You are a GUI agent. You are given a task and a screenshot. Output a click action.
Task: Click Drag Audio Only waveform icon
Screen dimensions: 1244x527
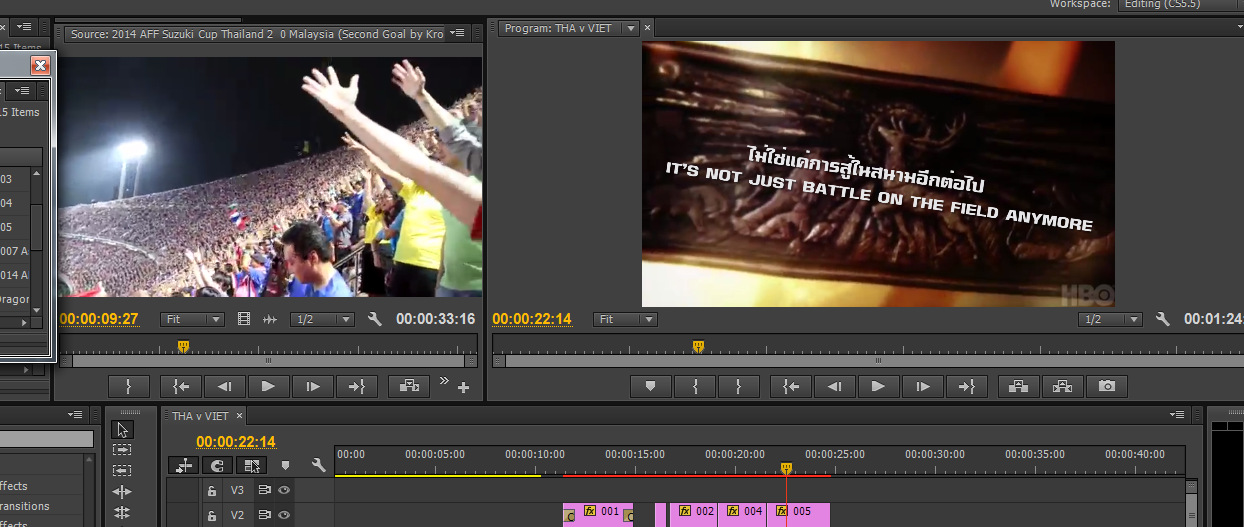pos(269,320)
